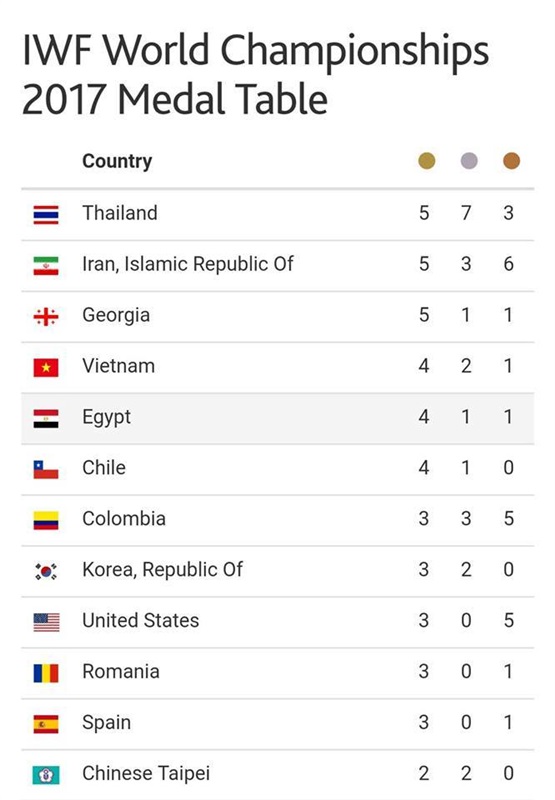Click Iran, Islamic Republic Of name
Image resolution: width=555 pixels, height=800 pixels.
coord(188,264)
